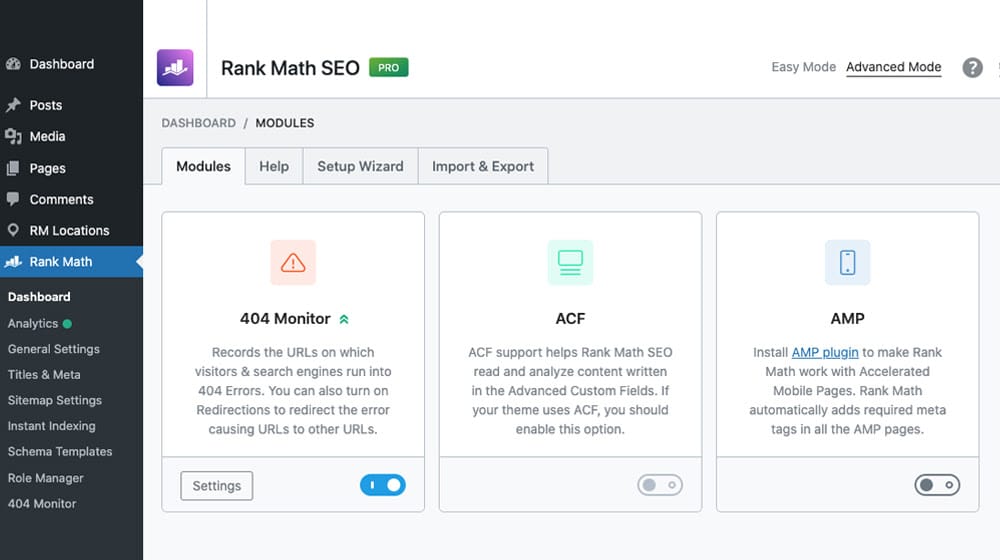Image resolution: width=1000 pixels, height=560 pixels.
Task: Open Schema Templates submenu item
Action: coord(60,452)
